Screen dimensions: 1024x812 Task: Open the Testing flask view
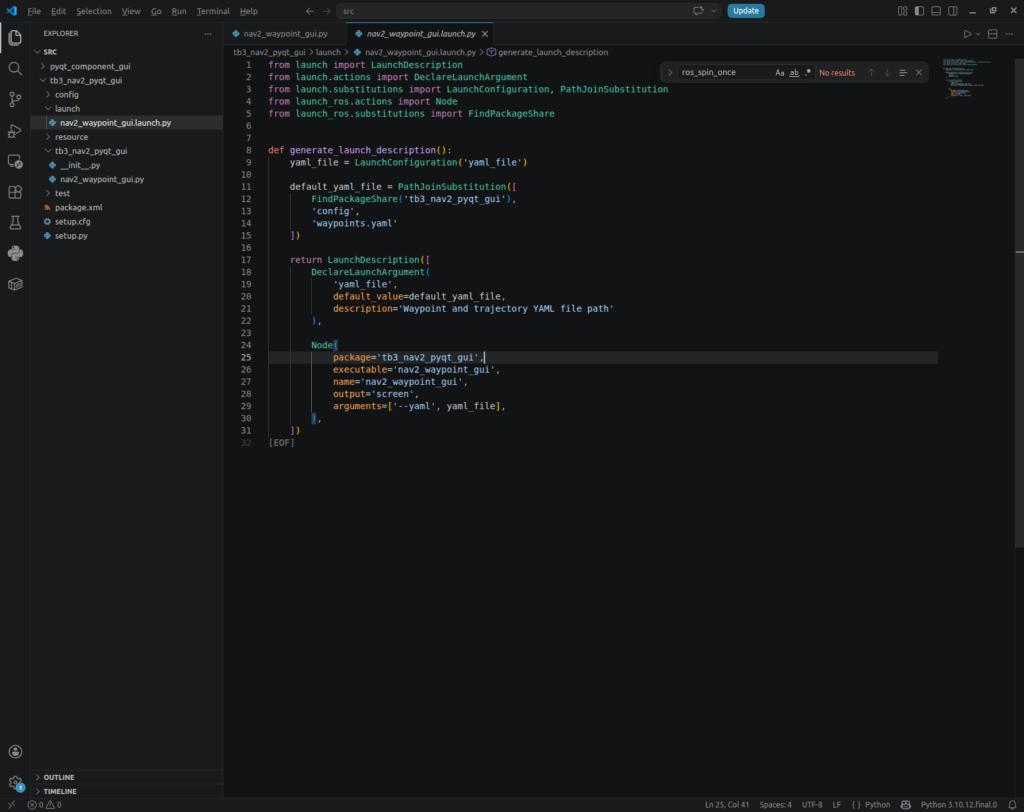[x=15, y=223]
